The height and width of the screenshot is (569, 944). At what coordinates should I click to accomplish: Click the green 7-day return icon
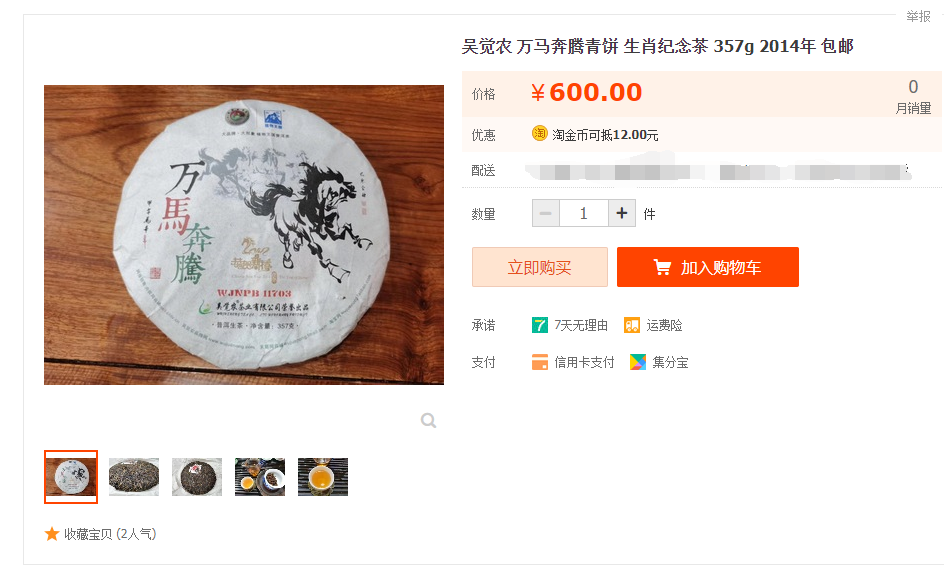coord(539,326)
